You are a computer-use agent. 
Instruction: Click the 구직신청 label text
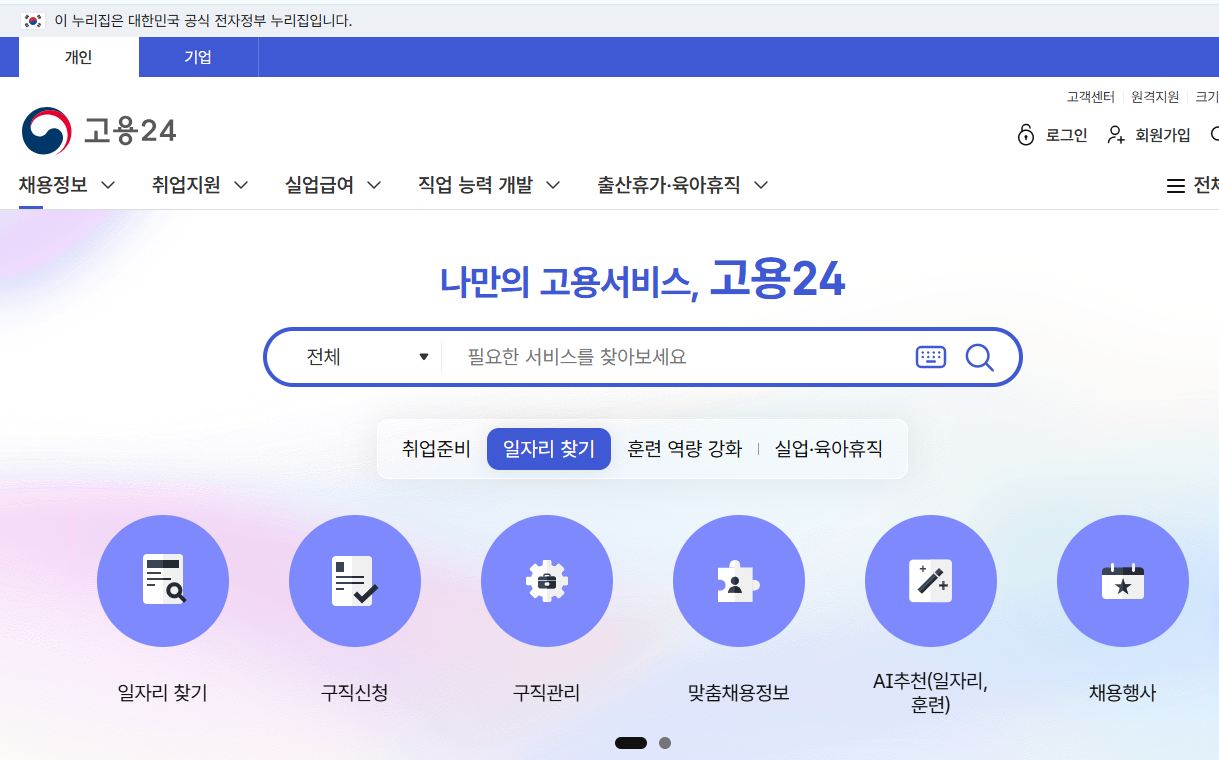click(x=354, y=692)
